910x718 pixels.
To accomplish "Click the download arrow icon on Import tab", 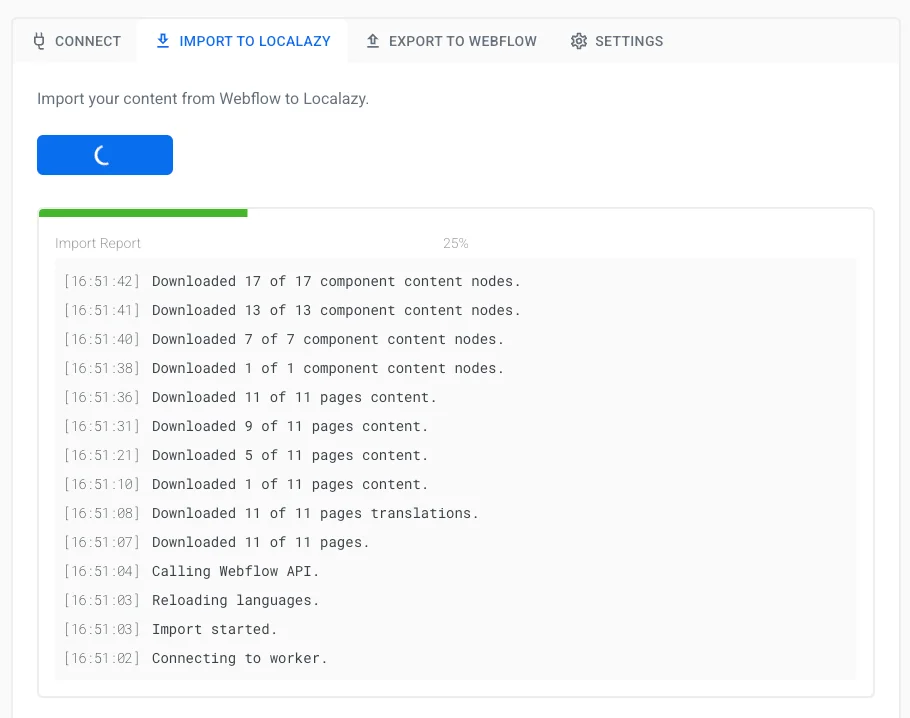I will [x=163, y=41].
